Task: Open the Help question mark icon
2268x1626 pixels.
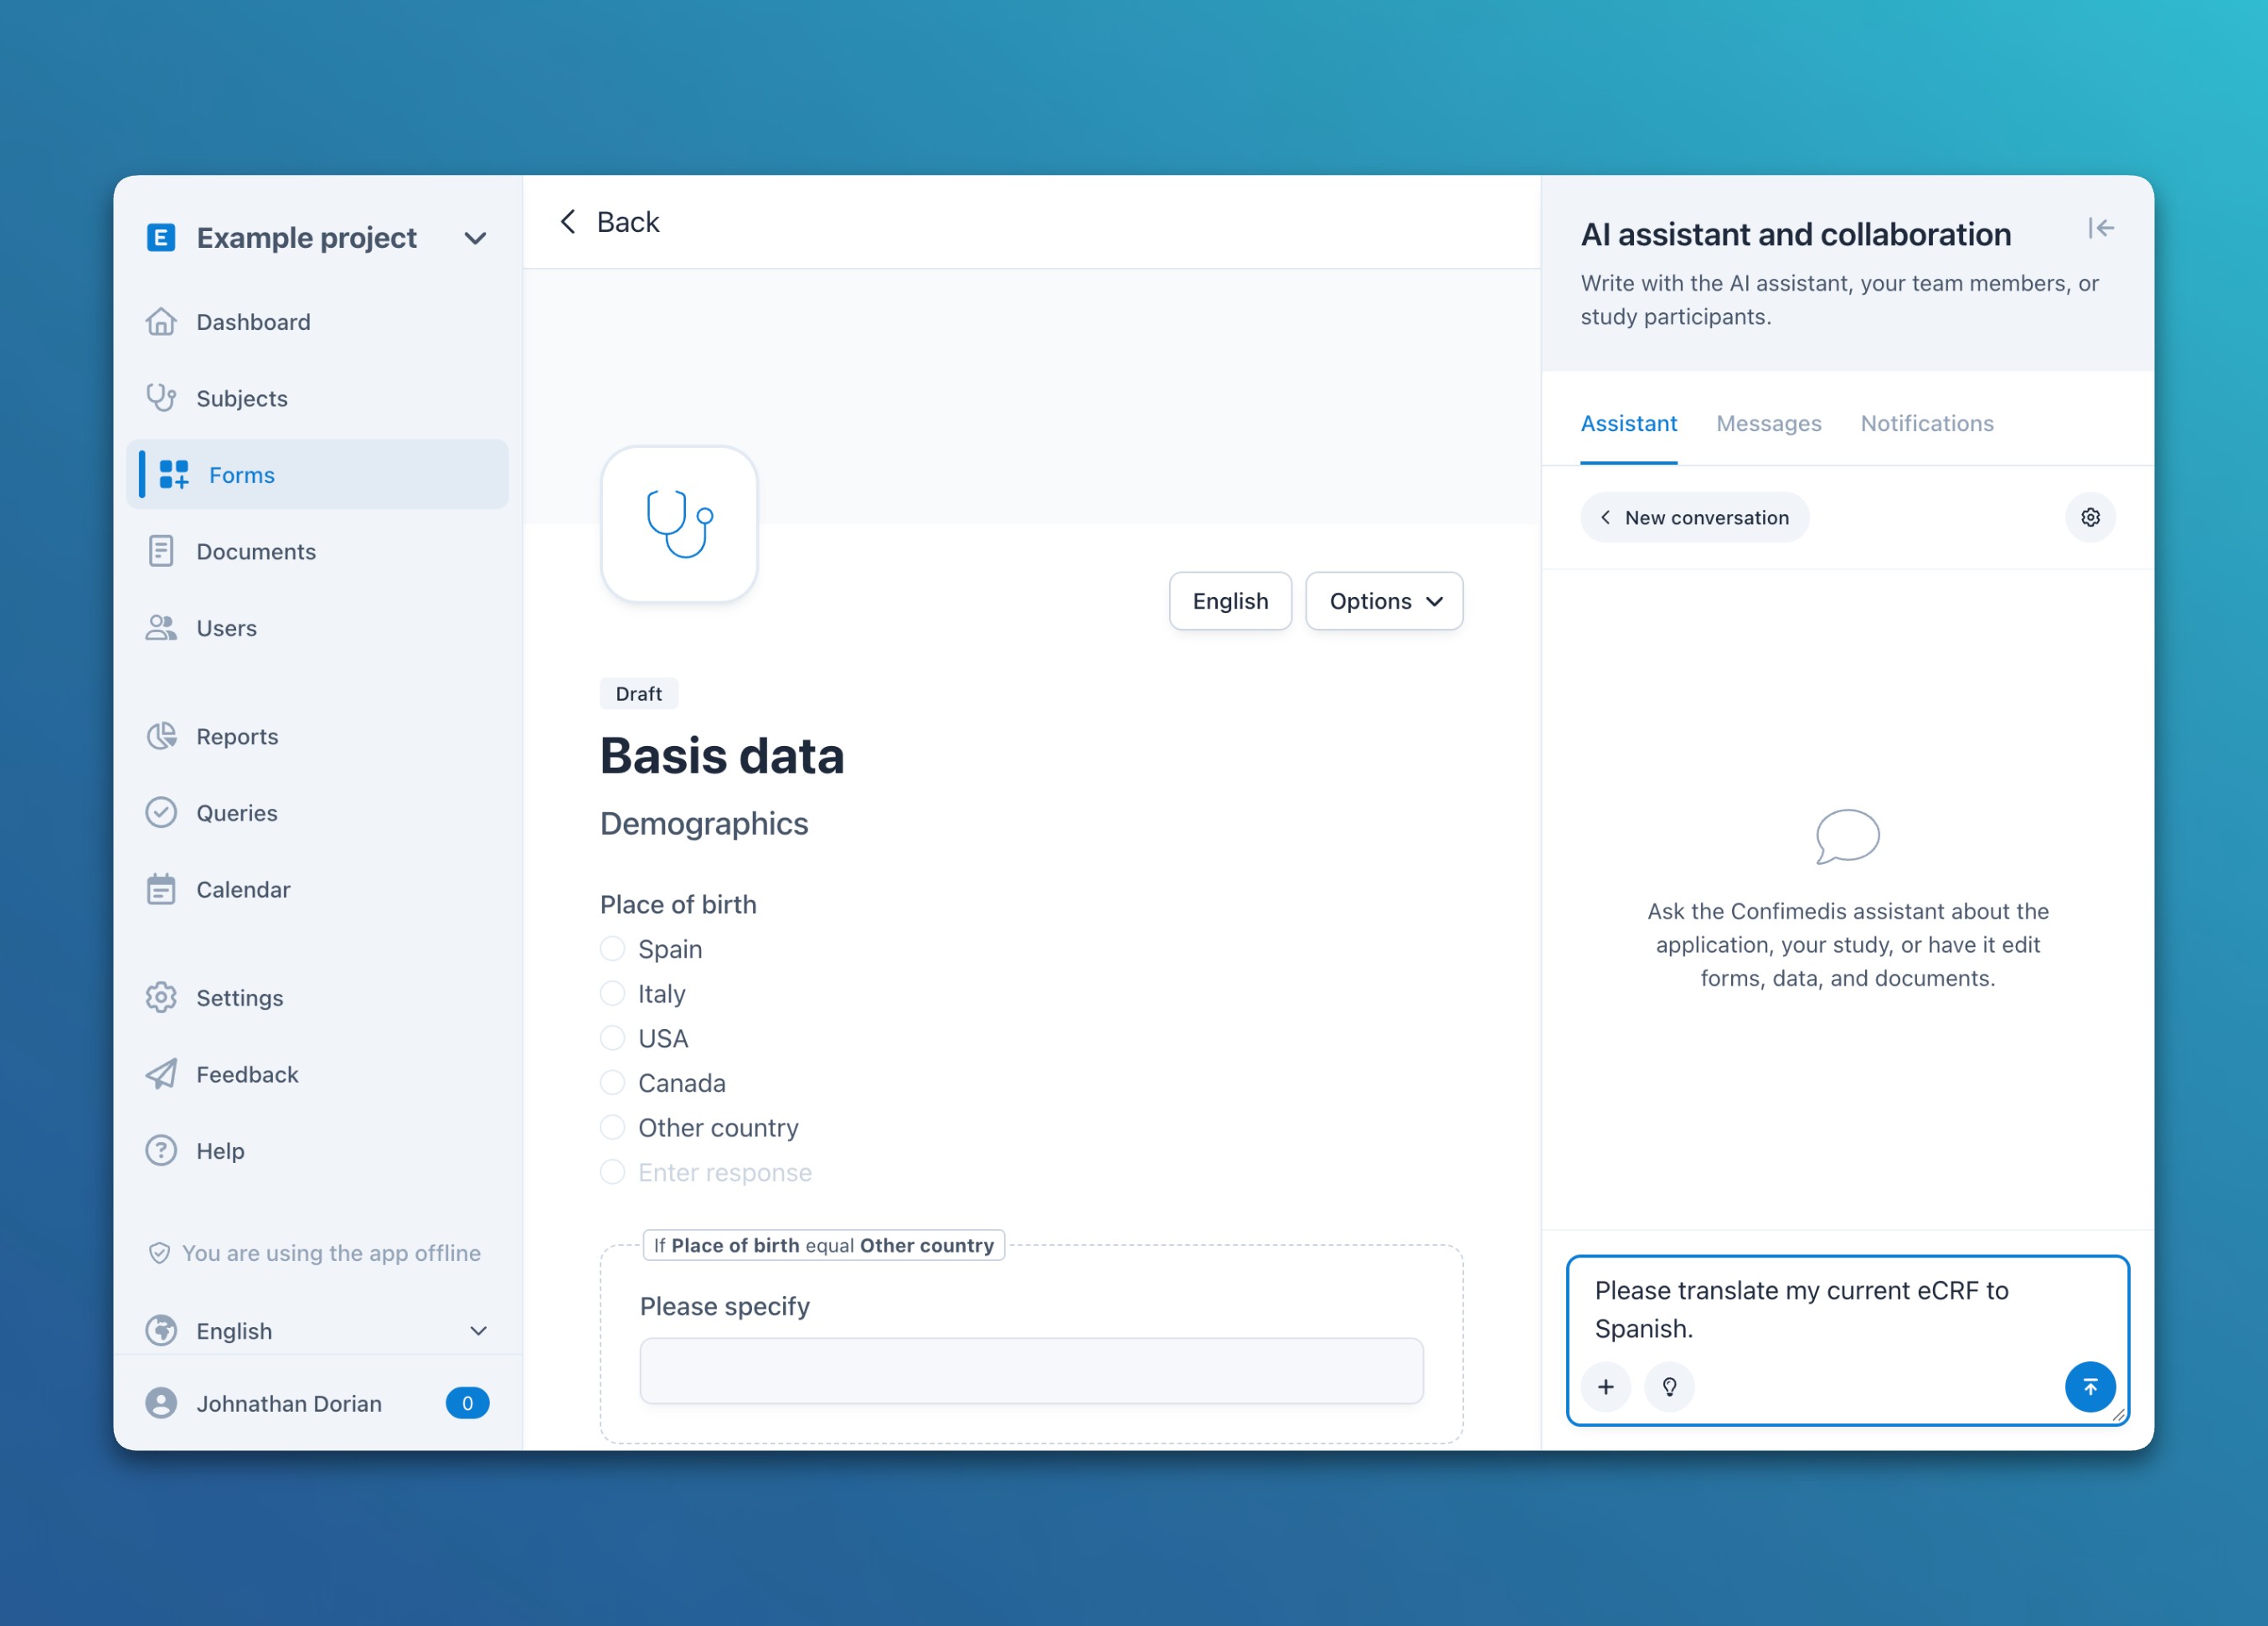Action: point(161,1151)
